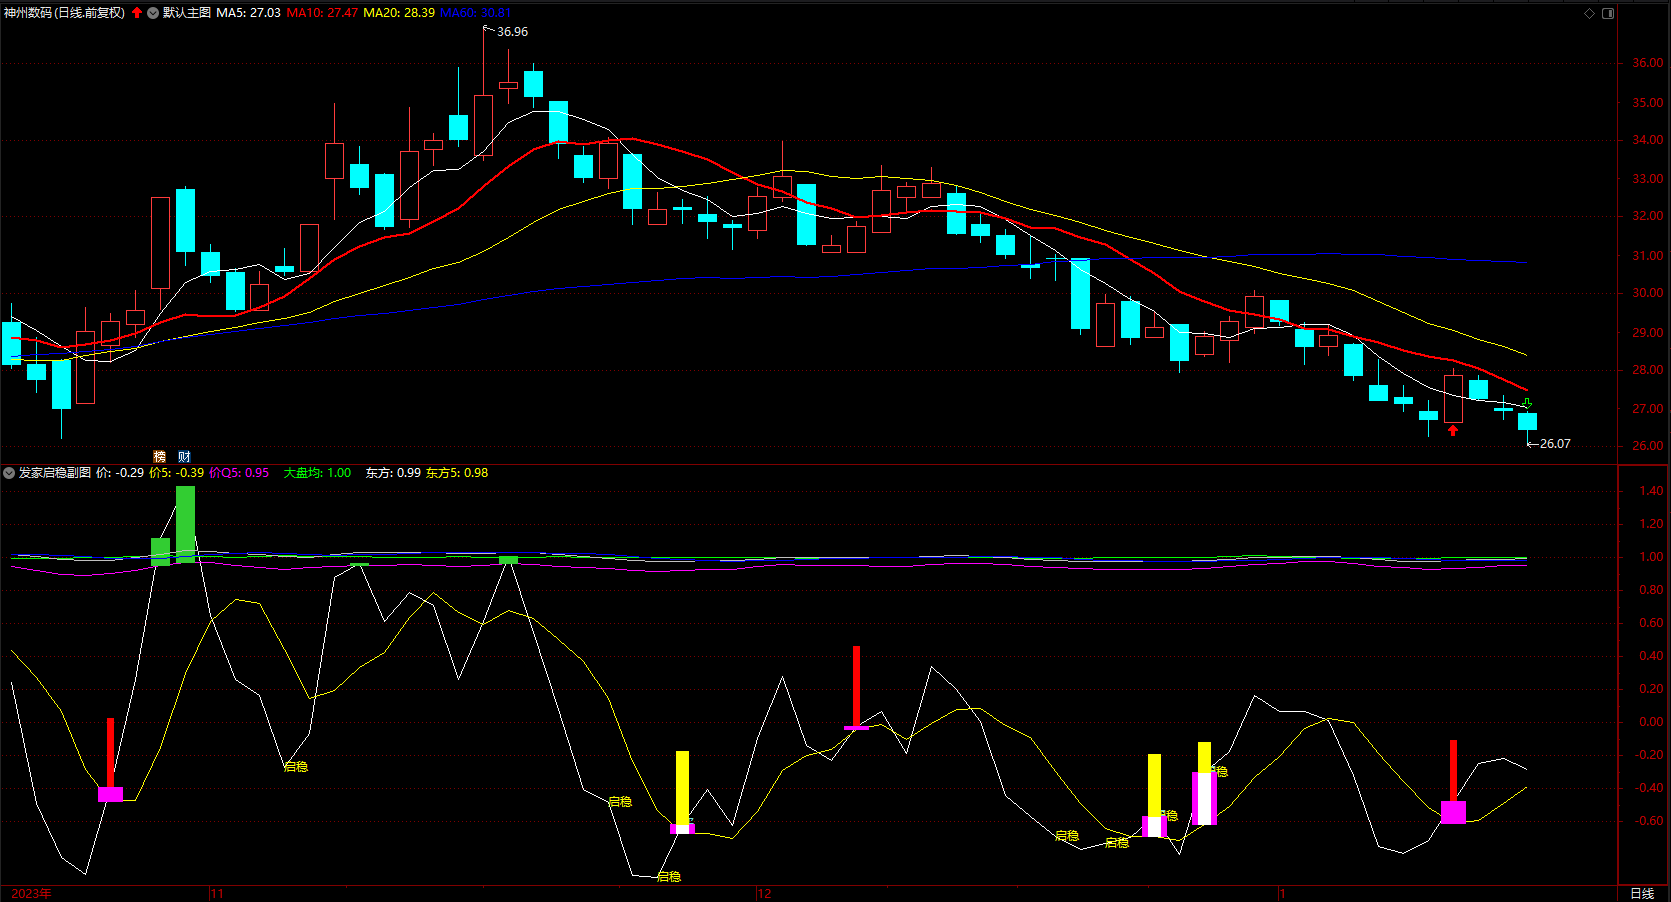
Task: Click the 发家启稳副图 indicator name
Action: 55,473
